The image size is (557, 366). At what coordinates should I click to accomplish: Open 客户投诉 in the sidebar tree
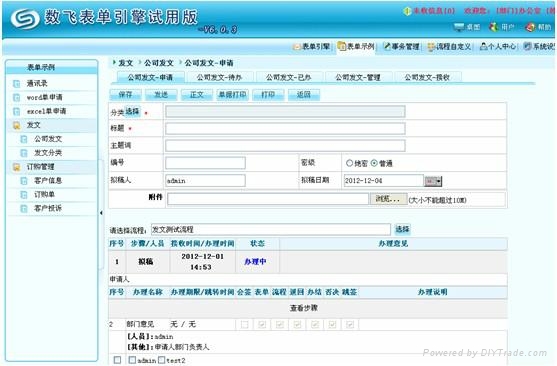pyautogui.click(x=48, y=208)
